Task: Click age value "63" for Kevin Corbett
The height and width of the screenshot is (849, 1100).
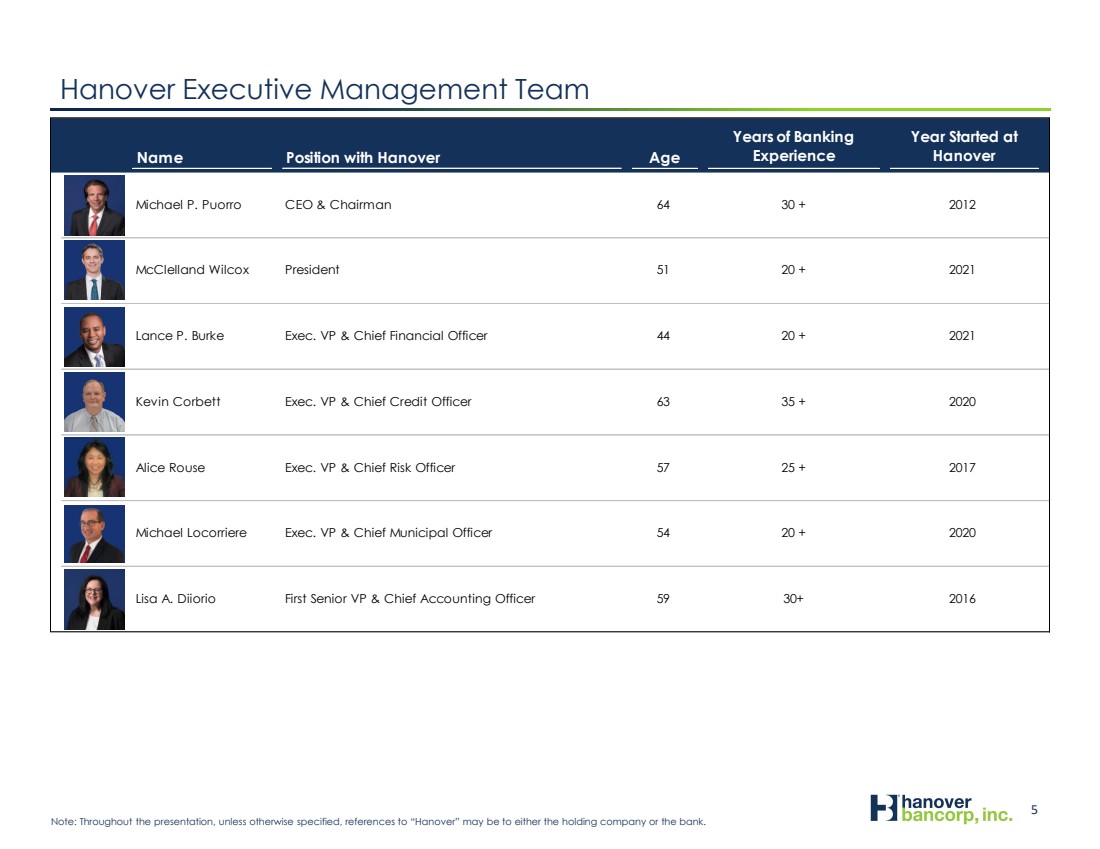Action: pyautogui.click(x=663, y=402)
